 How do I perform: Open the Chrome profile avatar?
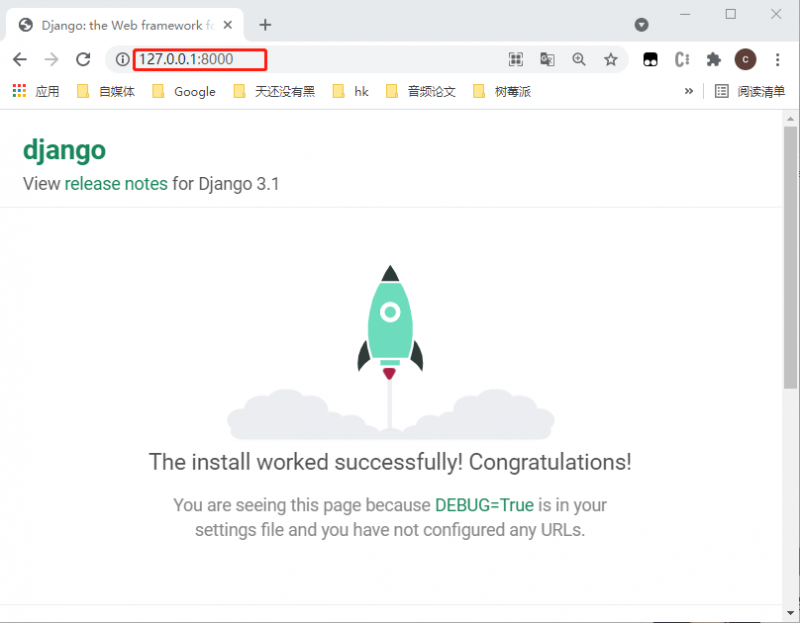tap(745, 60)
